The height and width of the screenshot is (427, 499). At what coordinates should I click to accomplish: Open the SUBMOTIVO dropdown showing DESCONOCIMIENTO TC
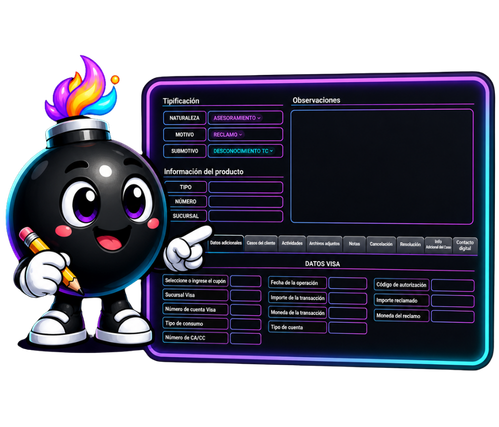[245, 151]
